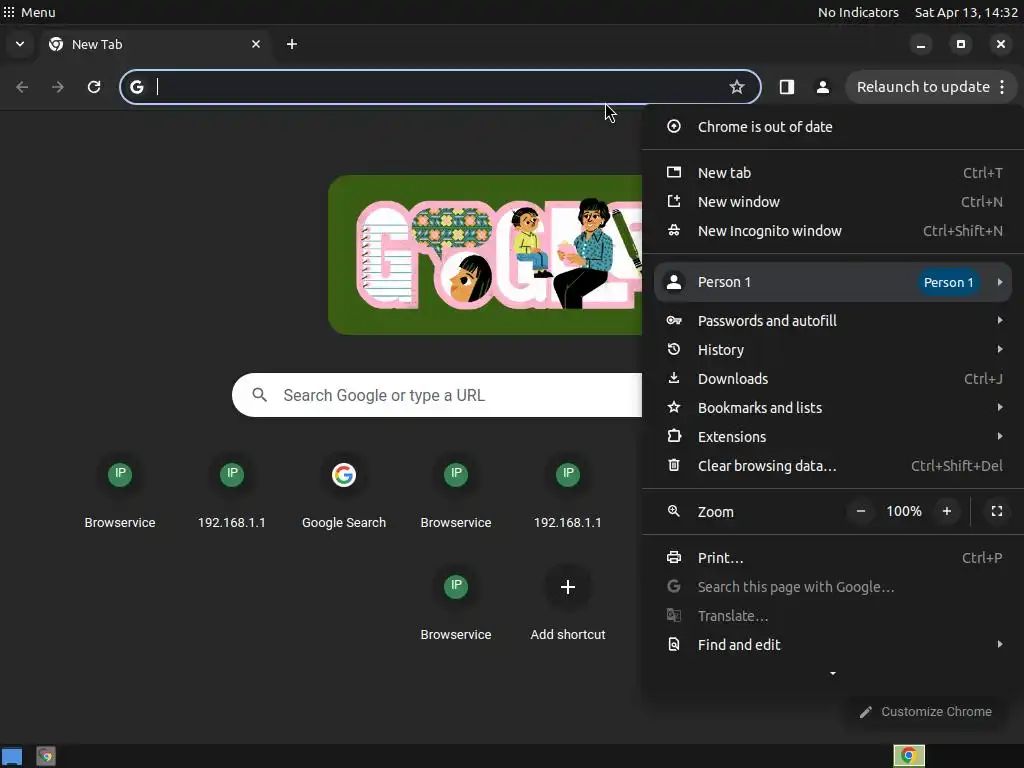Viewport: 1024px width, 768px height.
Task: Close the New Tab tab
Action: click(256, 44)
